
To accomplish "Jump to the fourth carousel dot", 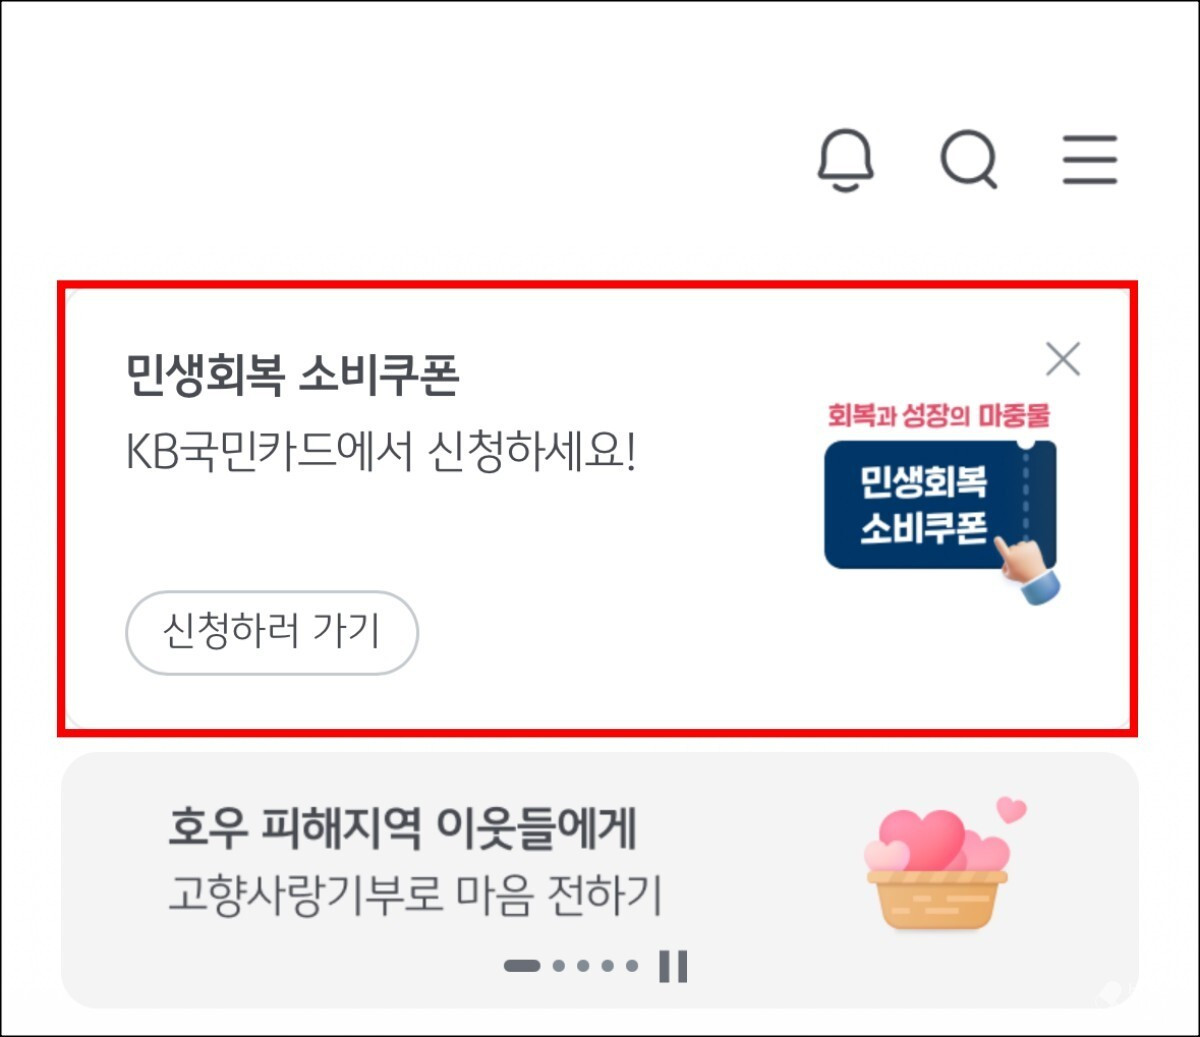I will point(608,966).
